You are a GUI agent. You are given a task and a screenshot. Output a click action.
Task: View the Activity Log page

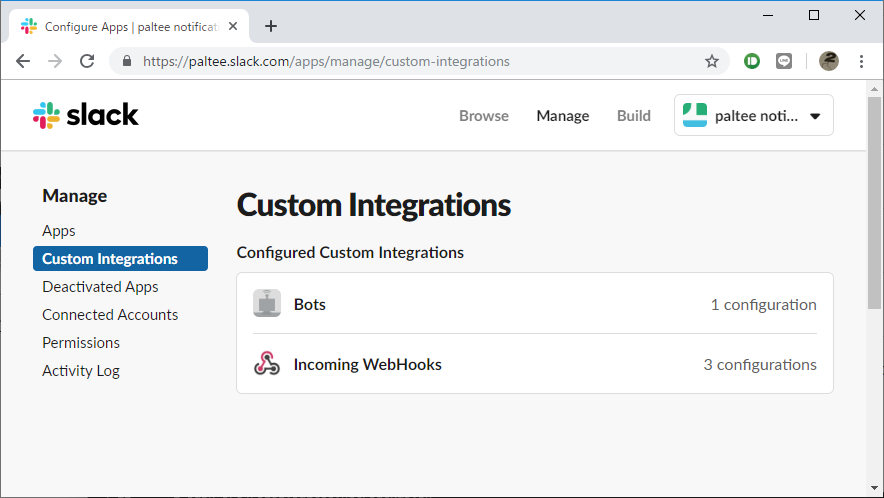[x=81, y=371]
